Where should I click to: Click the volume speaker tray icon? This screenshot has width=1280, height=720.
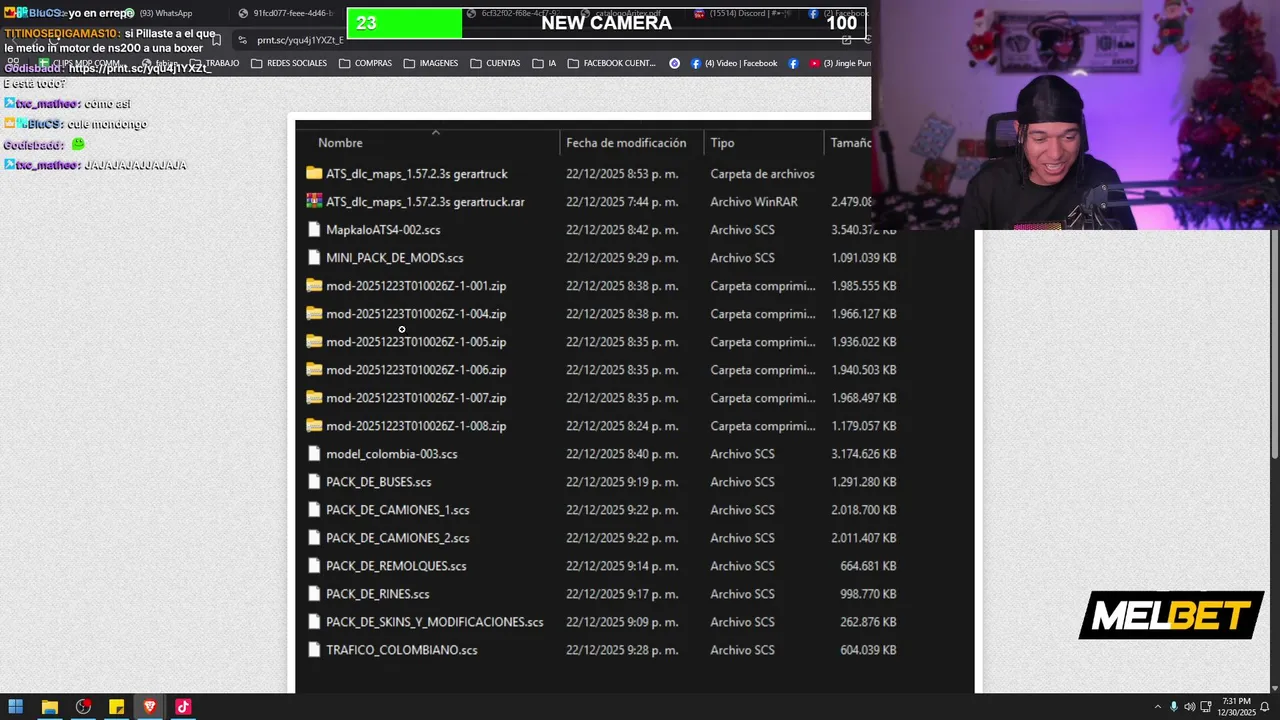(x=1190, y=707)
